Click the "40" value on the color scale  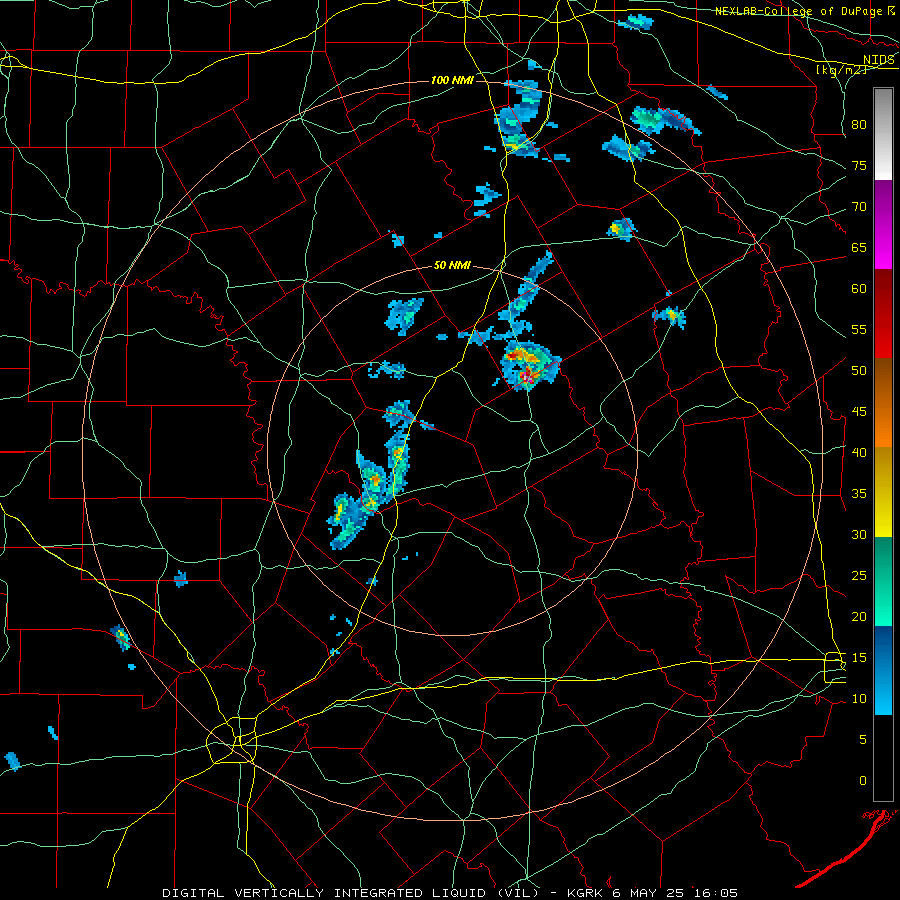pyautogui.click(x=859, y=452)
